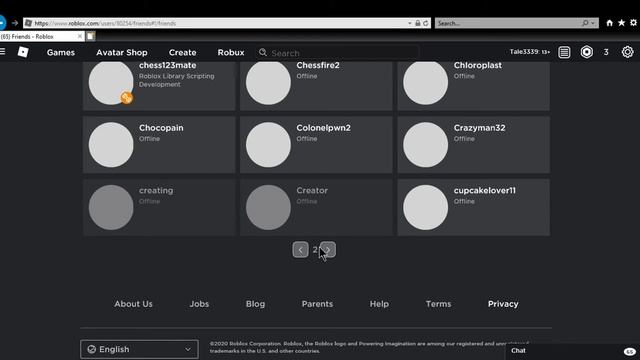Open a new browser tab

(91, 36)
